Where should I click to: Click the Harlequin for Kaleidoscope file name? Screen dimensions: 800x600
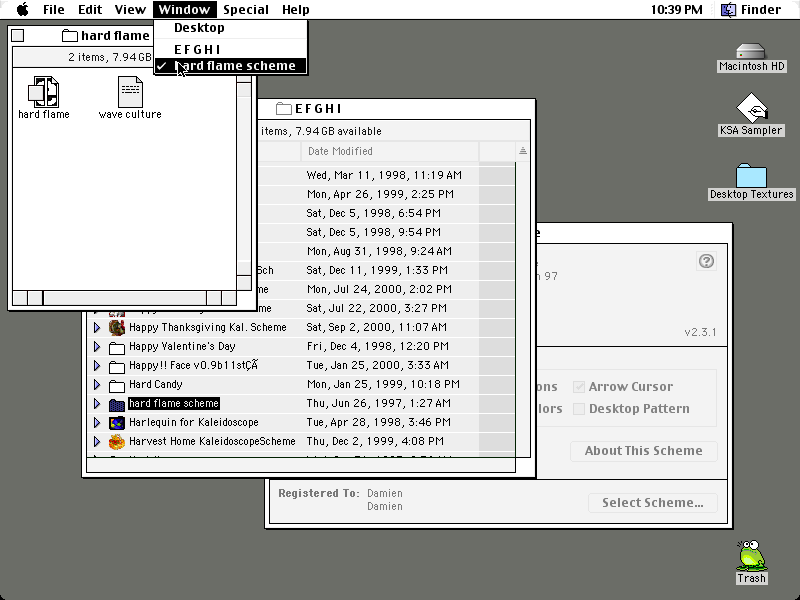tap(193, 422)
